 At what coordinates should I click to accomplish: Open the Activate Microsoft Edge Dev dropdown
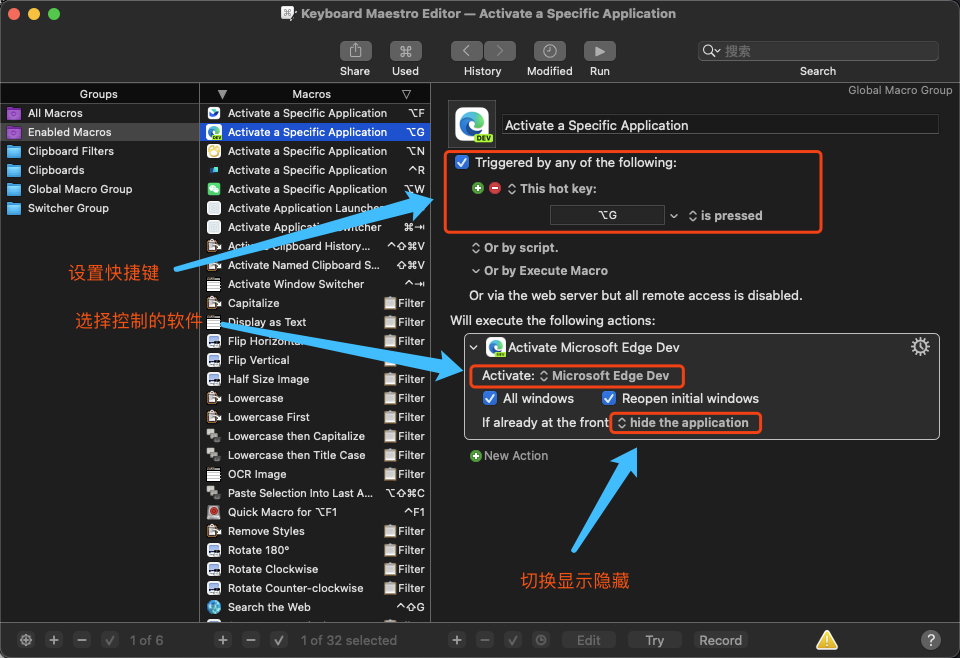(x=604, y=376)
